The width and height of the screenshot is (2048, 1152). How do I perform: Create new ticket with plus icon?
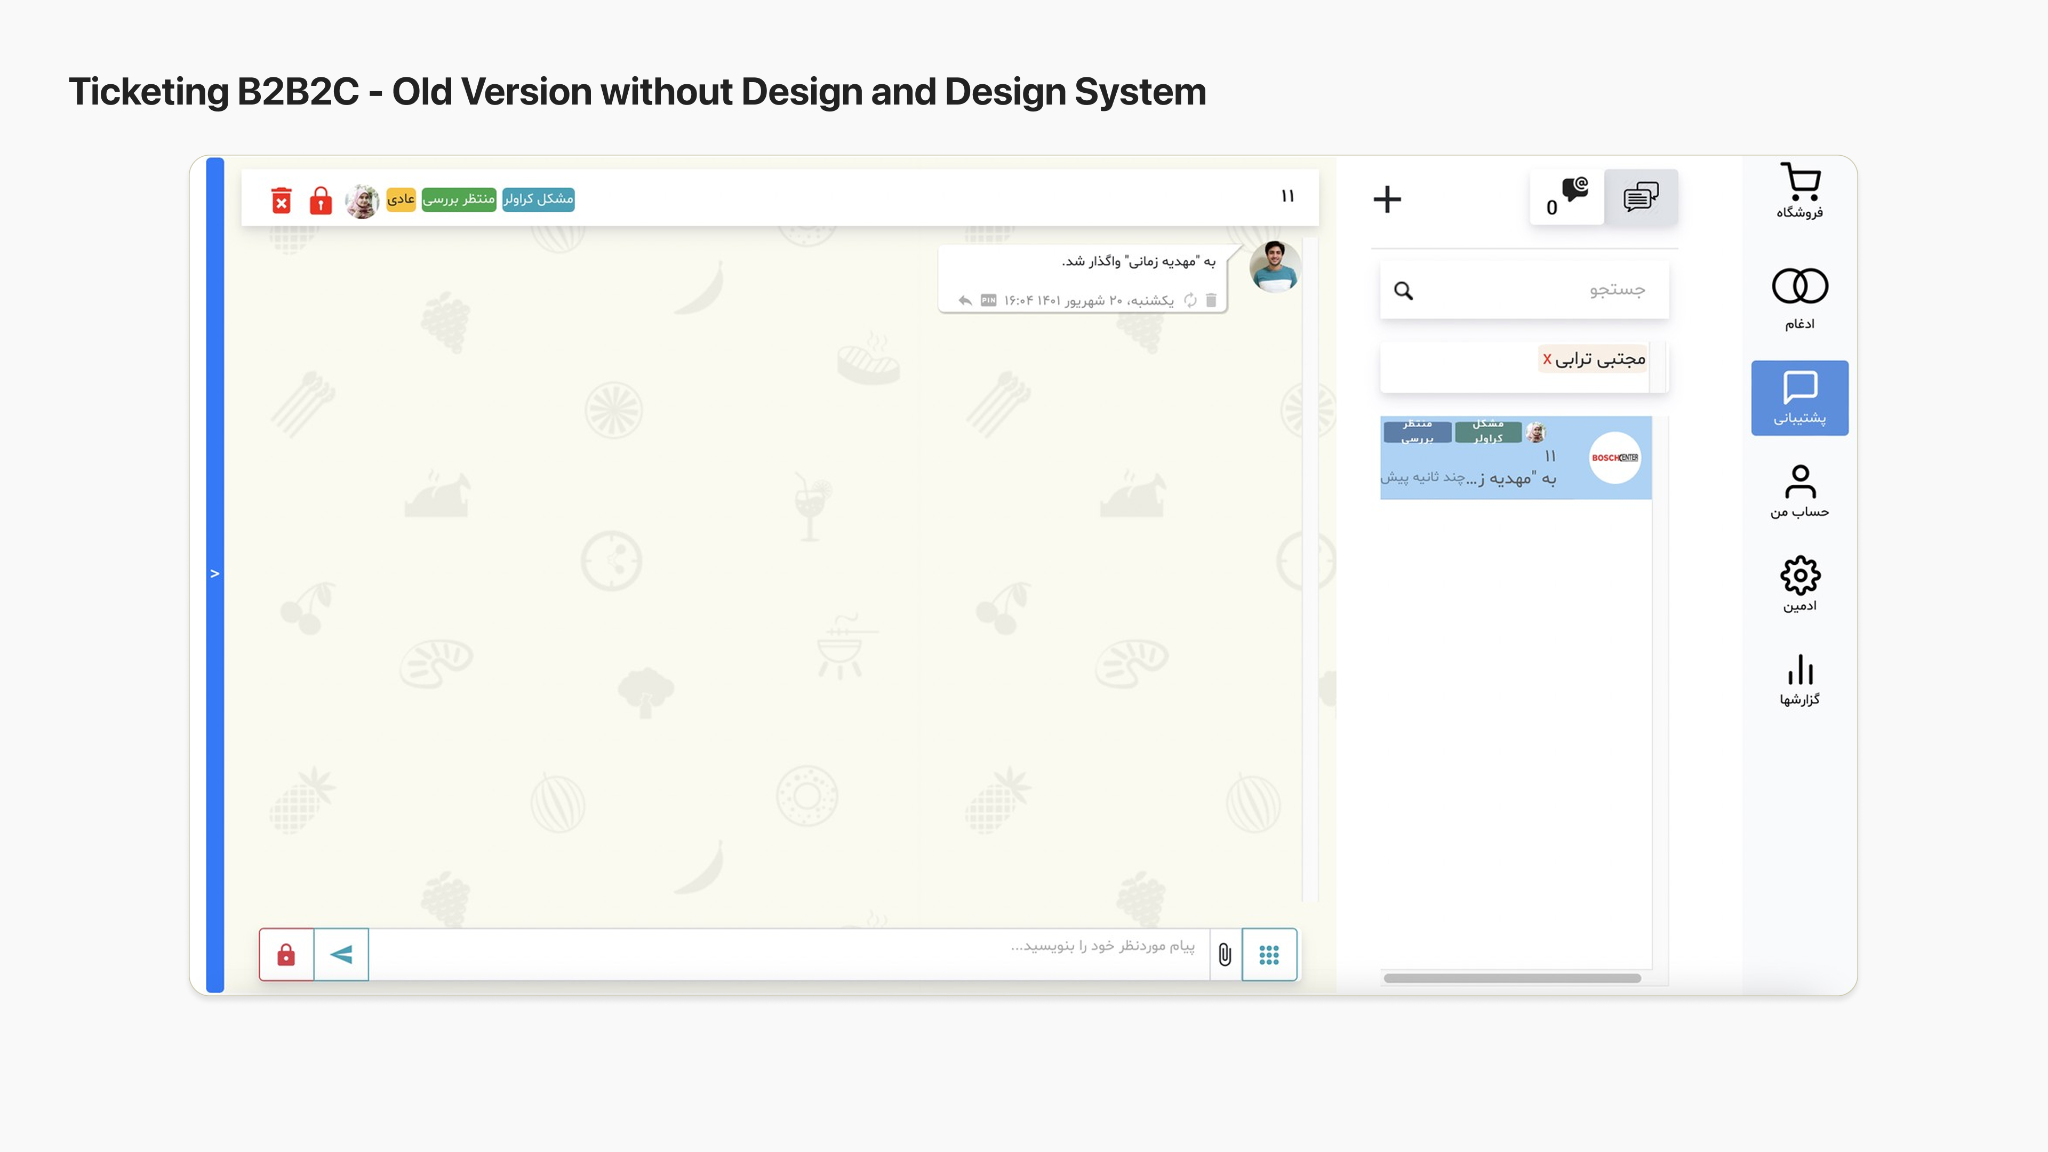[1387, 199]
